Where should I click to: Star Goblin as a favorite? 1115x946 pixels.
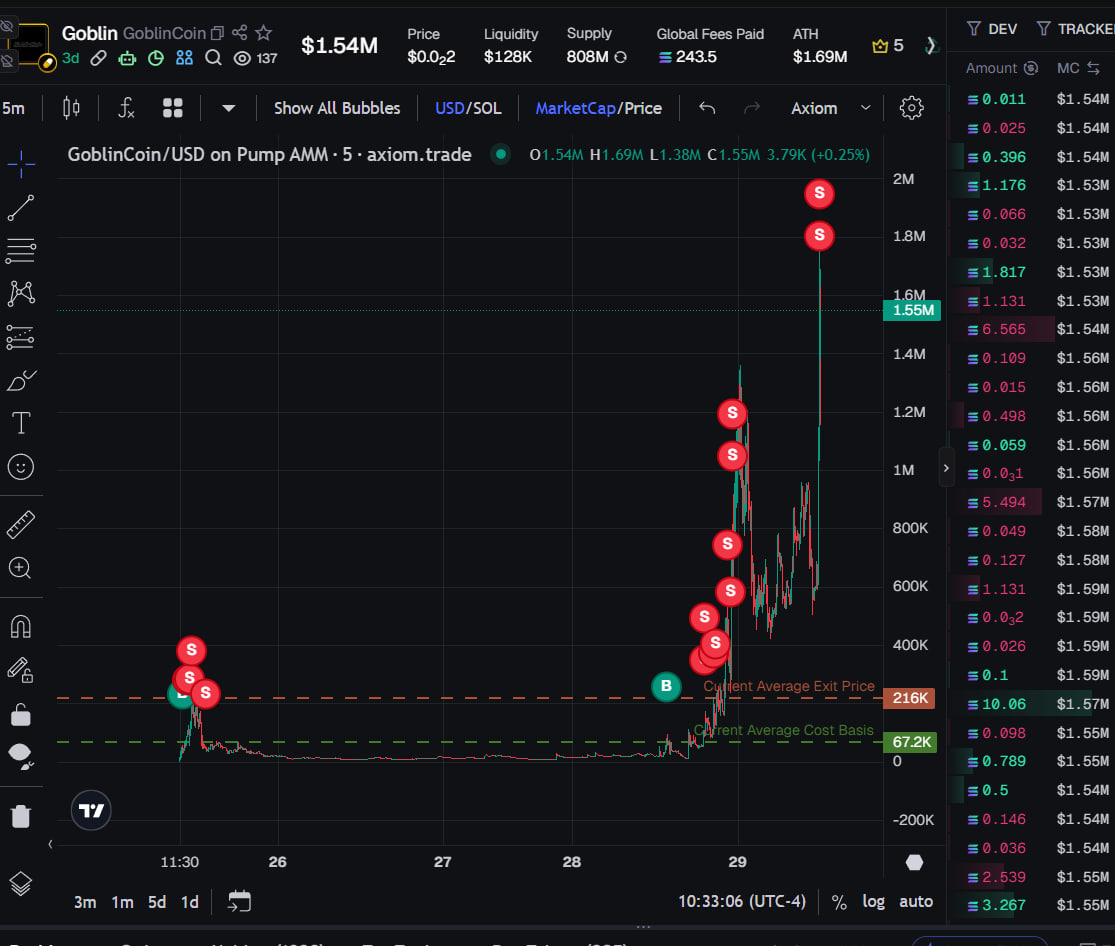(264, 33)
